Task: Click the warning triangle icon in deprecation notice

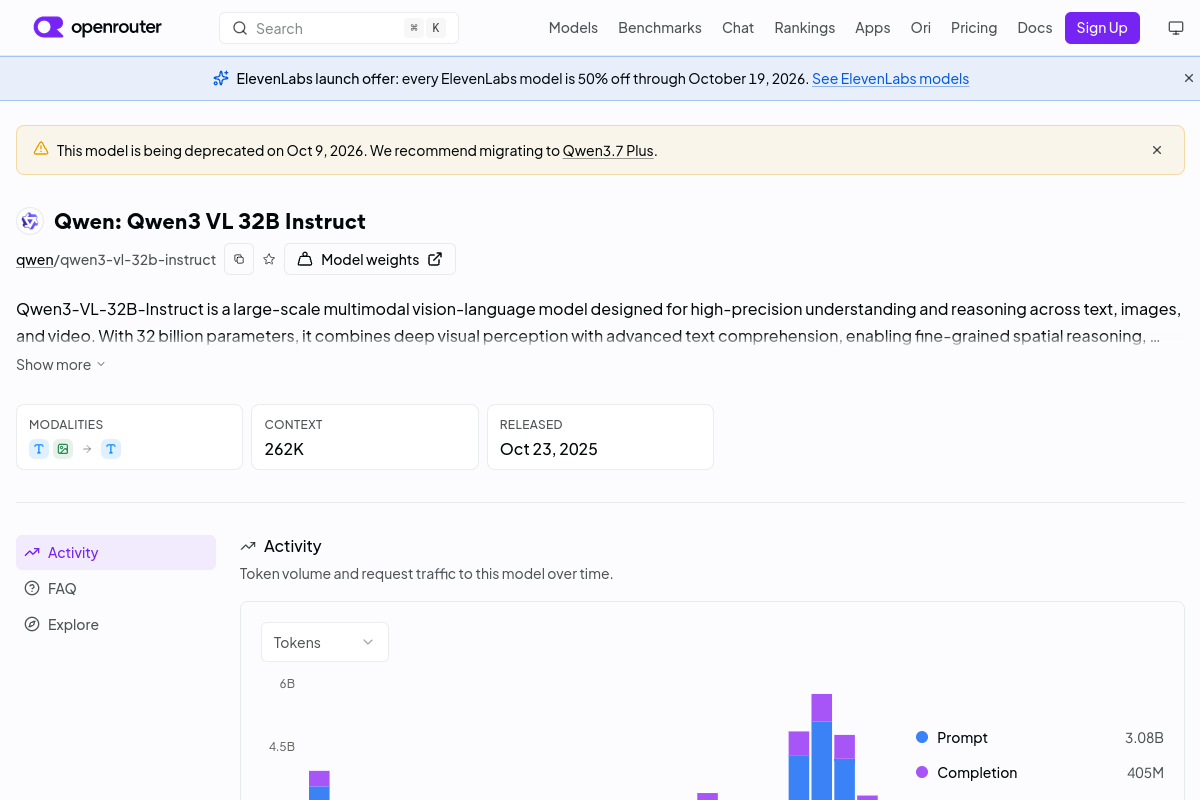Action: click(x=41, y=149)
